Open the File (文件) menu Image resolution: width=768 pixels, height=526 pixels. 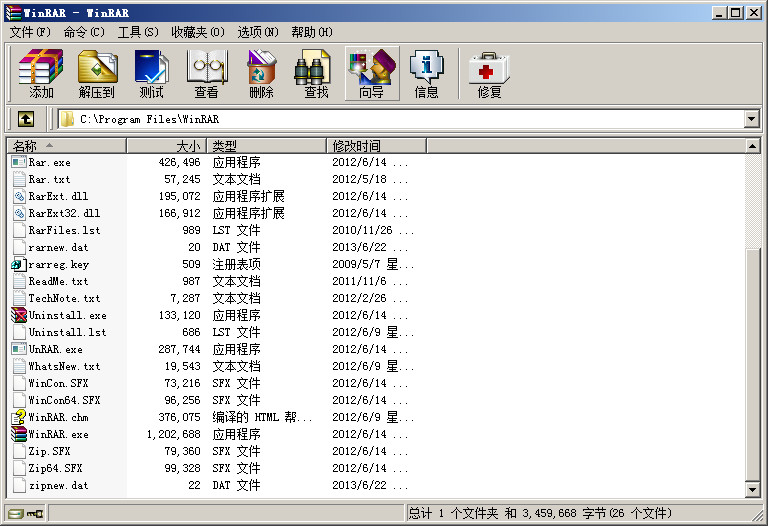[30, 32]
